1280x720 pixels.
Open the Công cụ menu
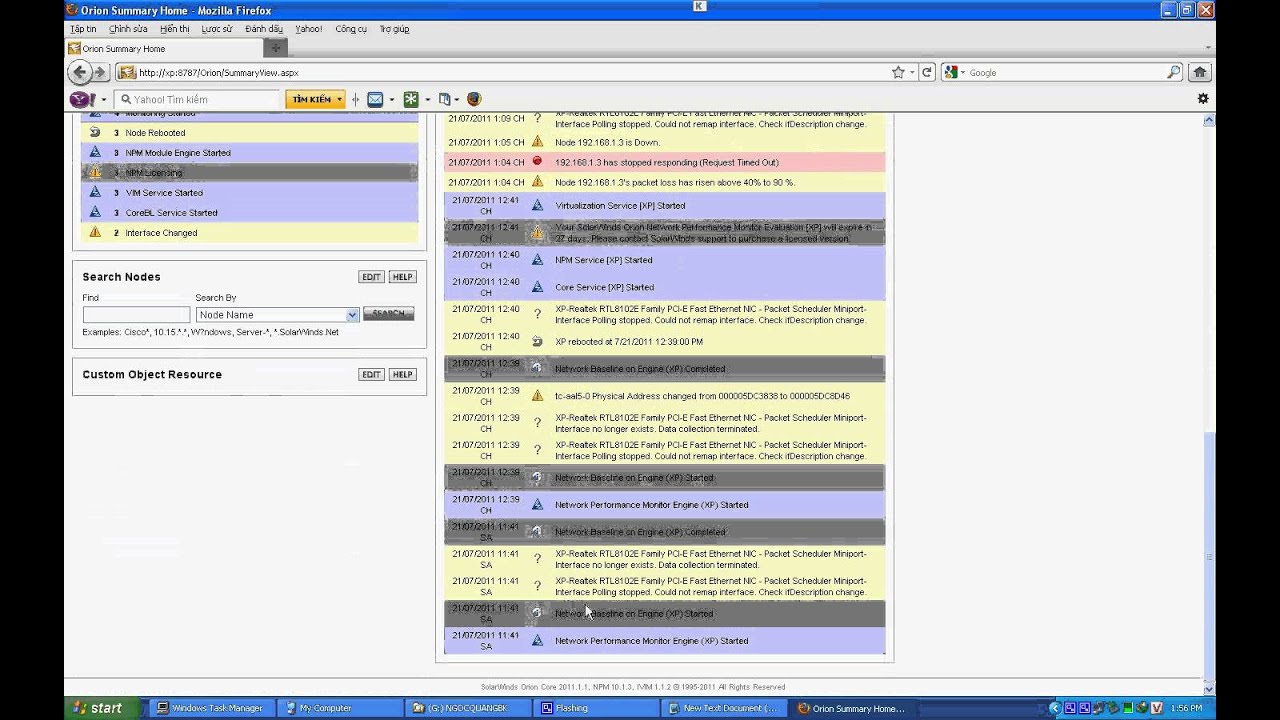tap(351, 29)
